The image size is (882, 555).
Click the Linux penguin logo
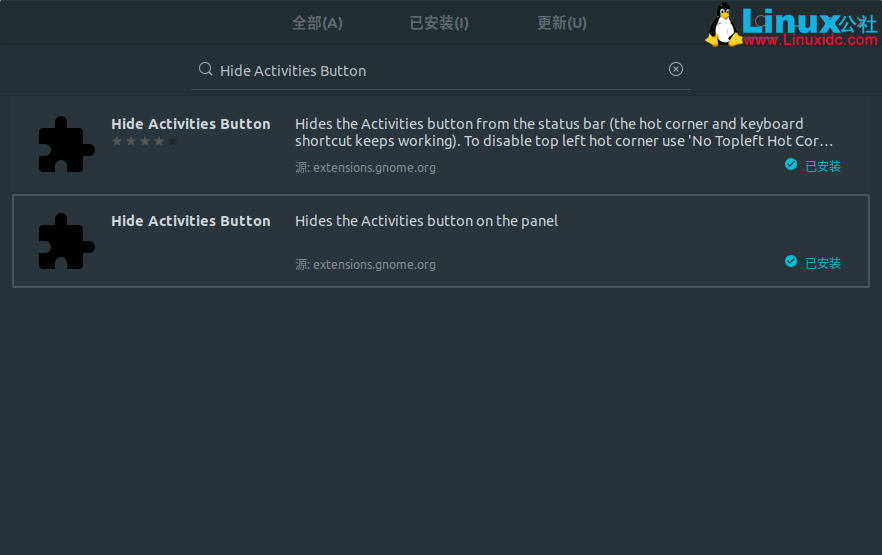722,25
